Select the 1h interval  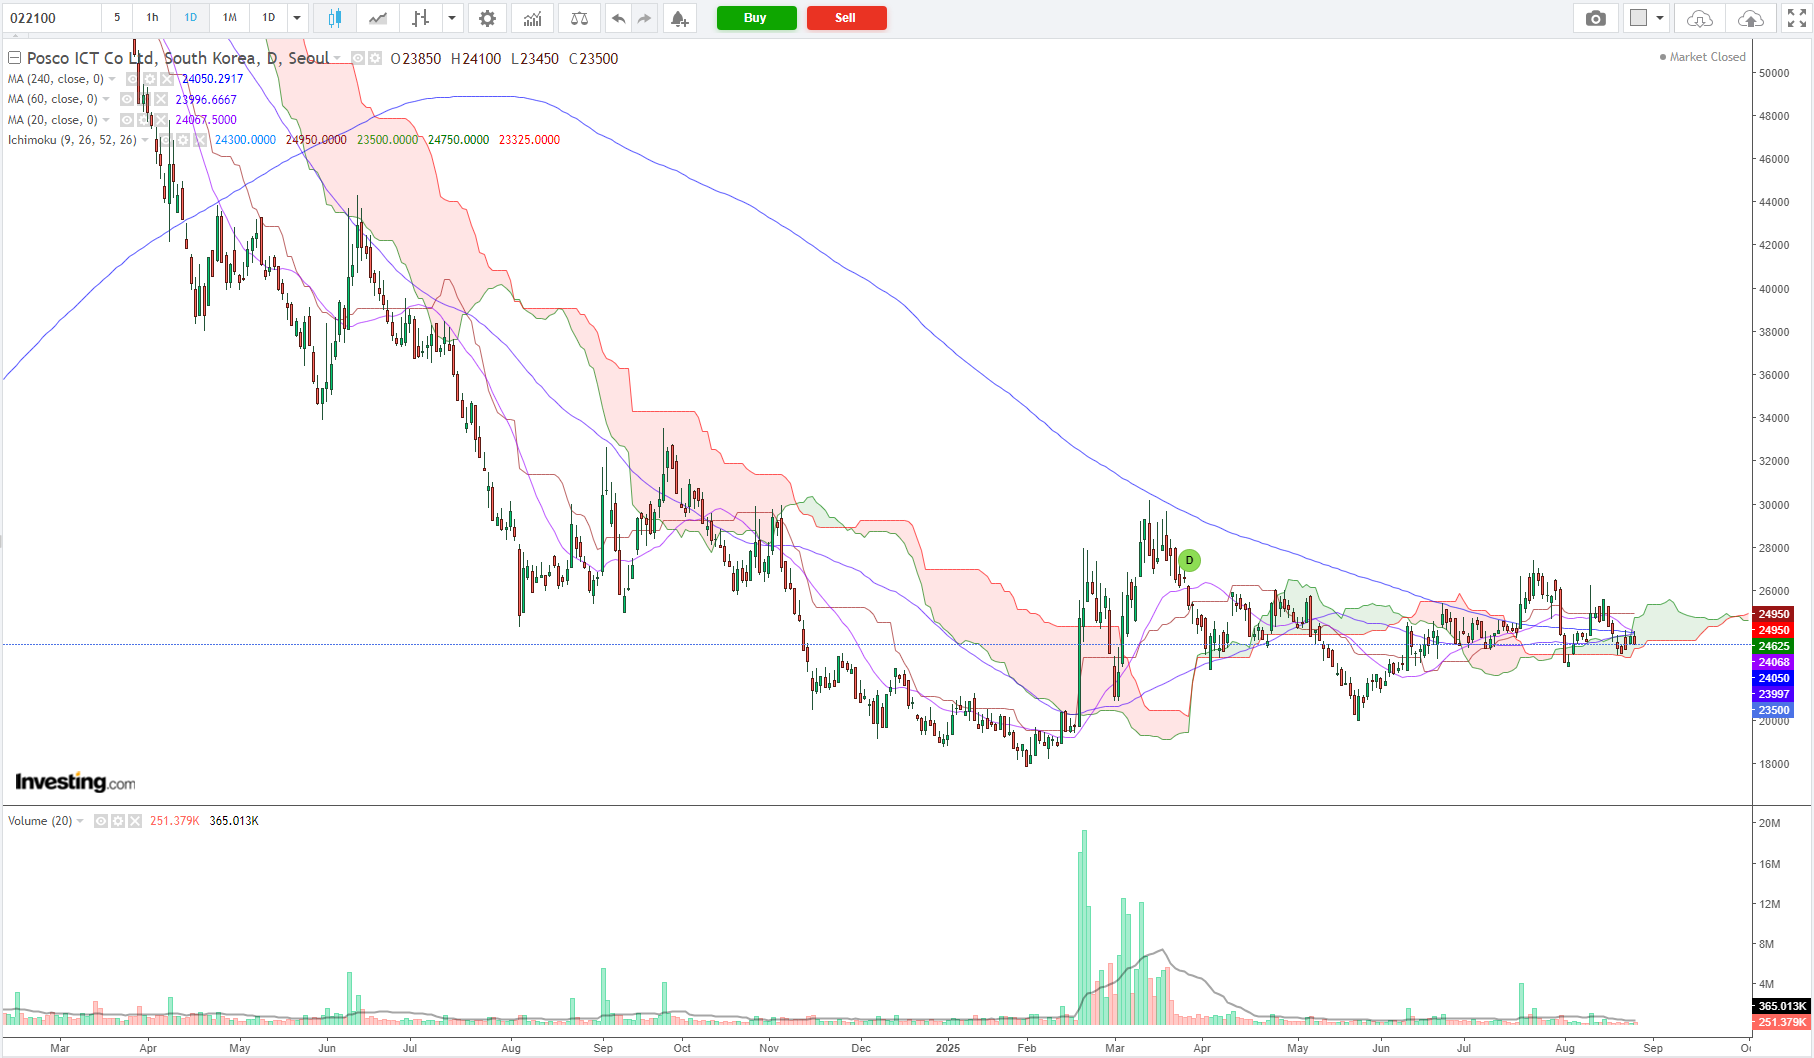point(152,18)
